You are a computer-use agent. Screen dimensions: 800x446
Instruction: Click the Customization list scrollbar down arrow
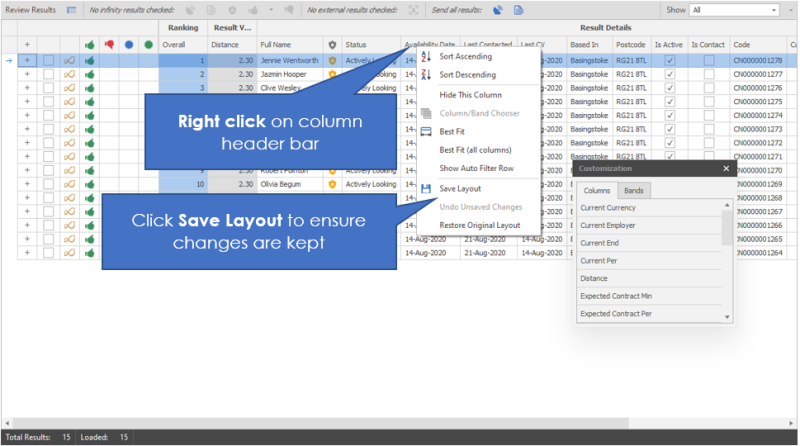727,317
